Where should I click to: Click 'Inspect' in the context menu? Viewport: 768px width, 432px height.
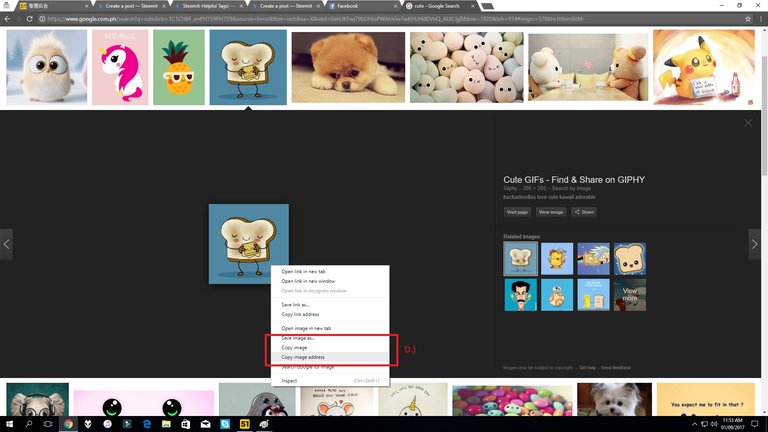point(289,380)
